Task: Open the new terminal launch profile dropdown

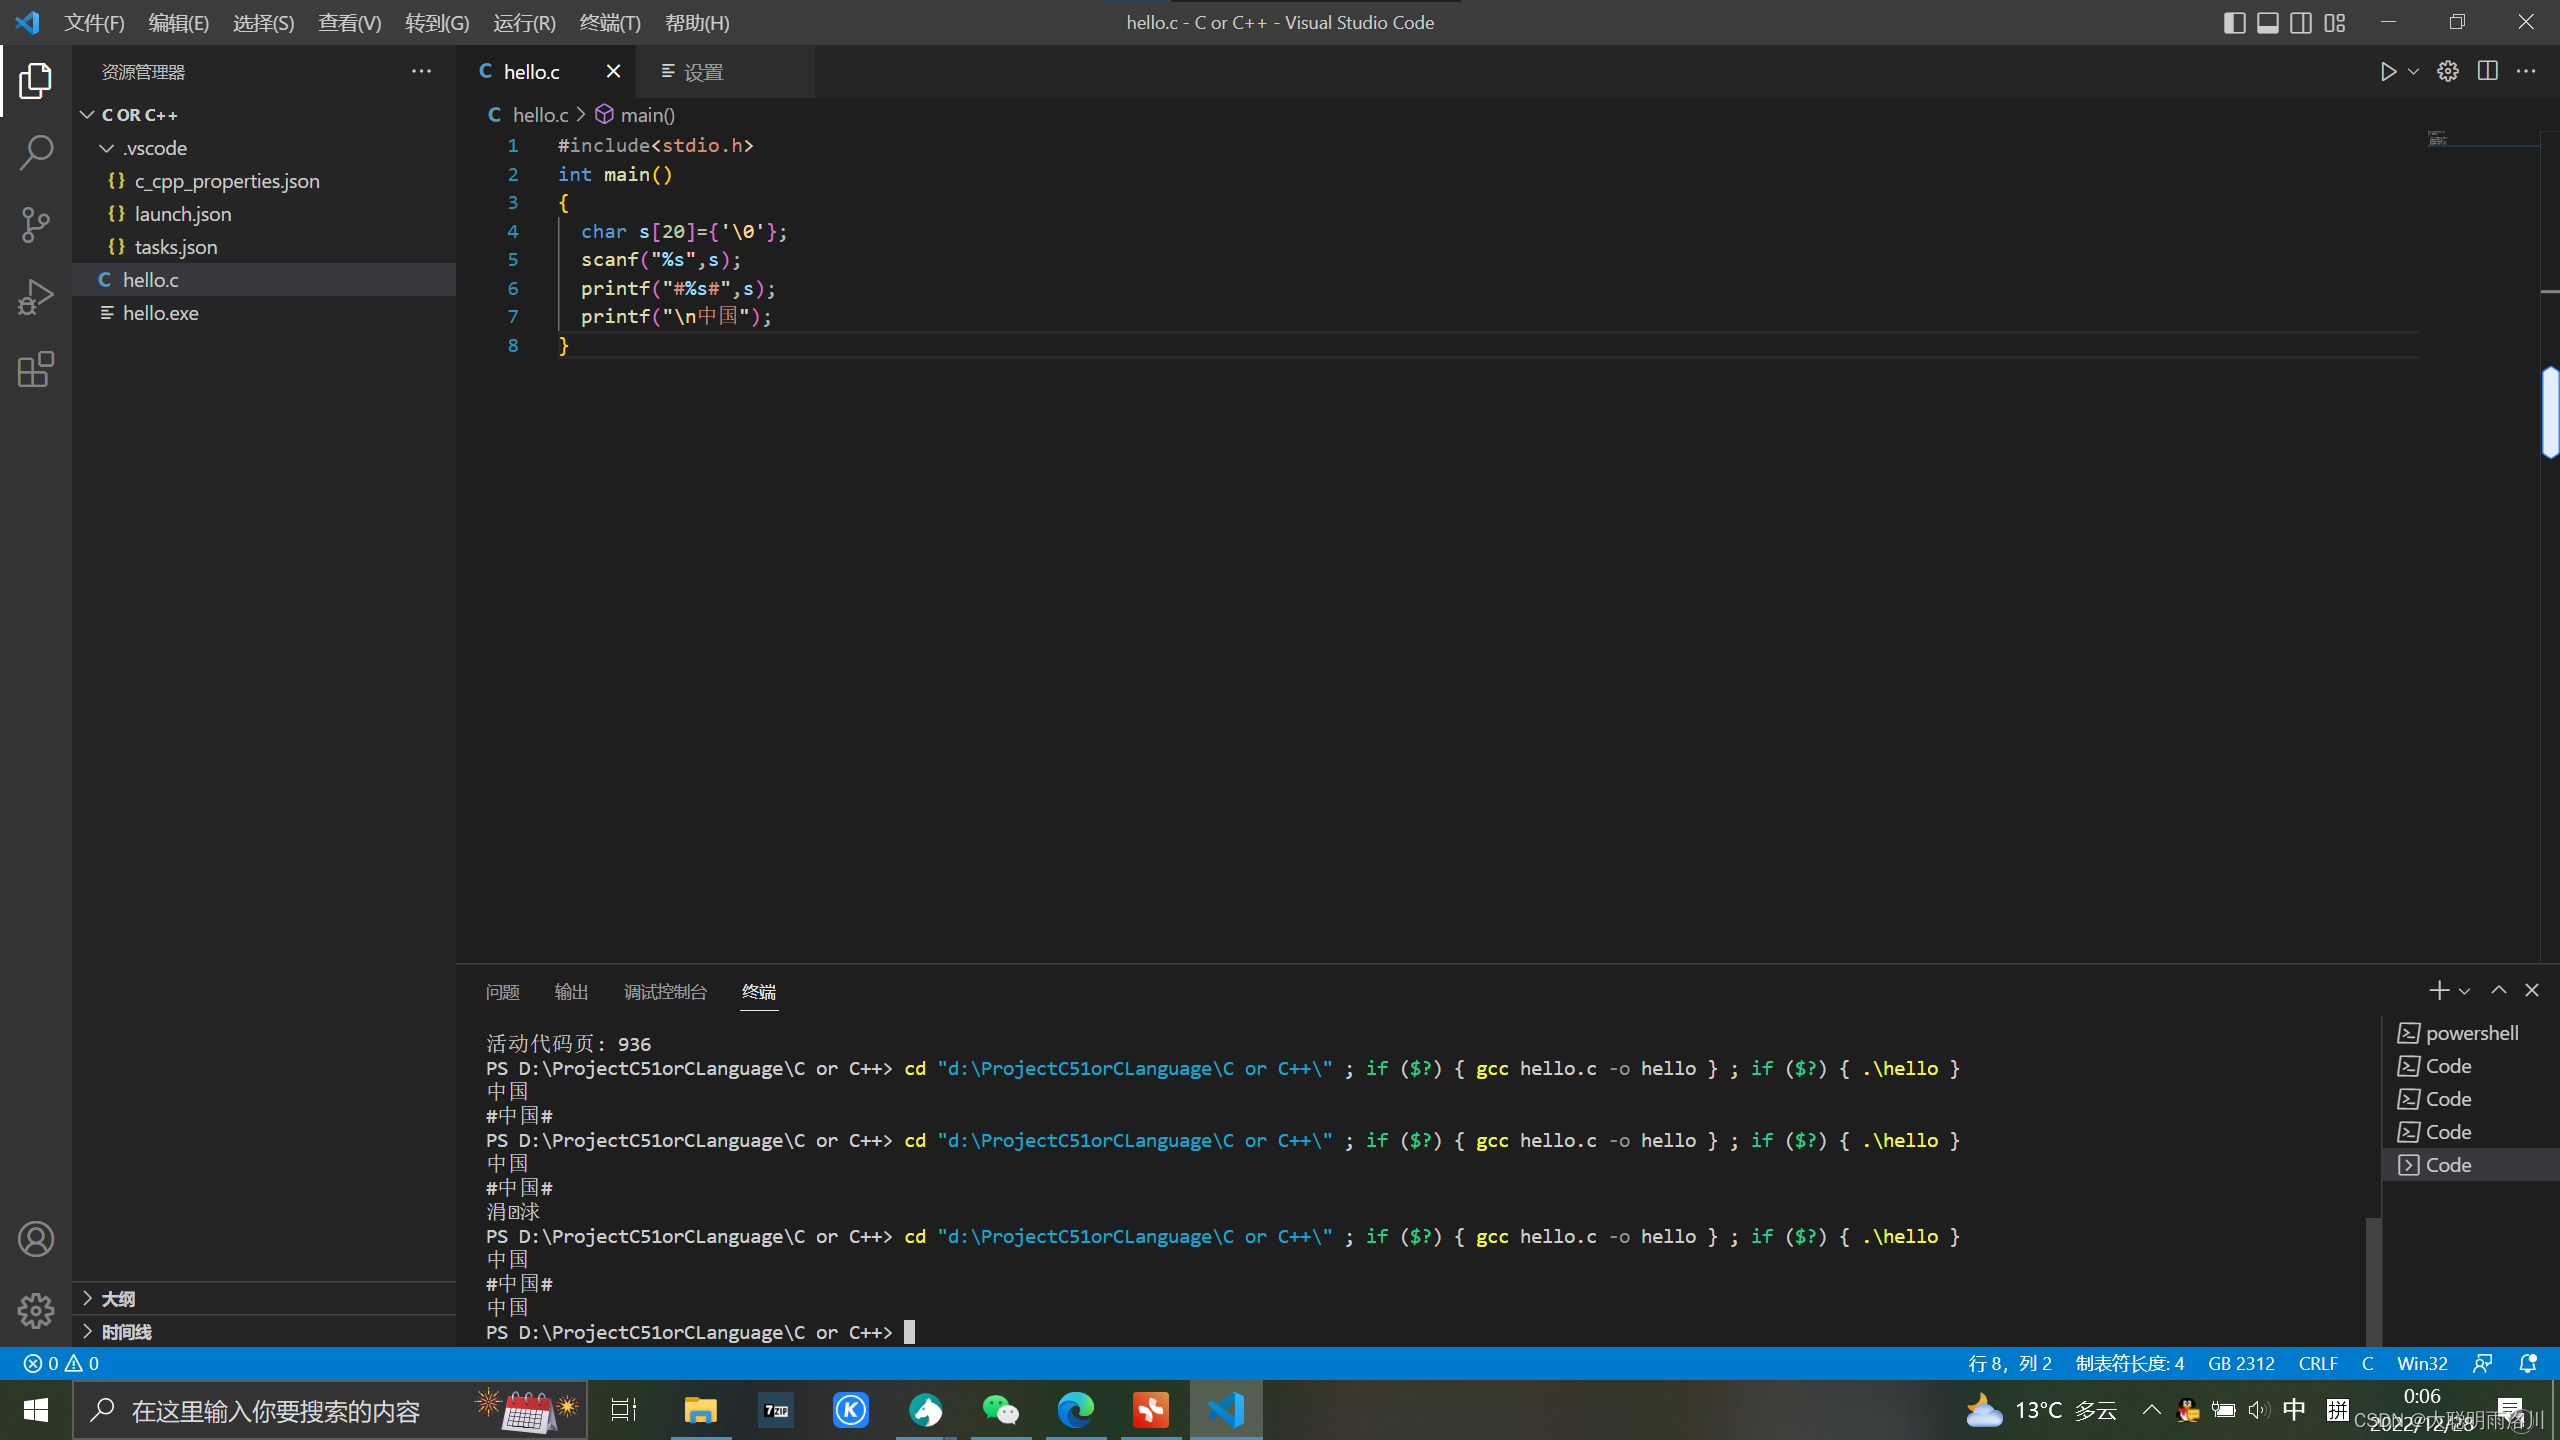Action: (2465, 991)
